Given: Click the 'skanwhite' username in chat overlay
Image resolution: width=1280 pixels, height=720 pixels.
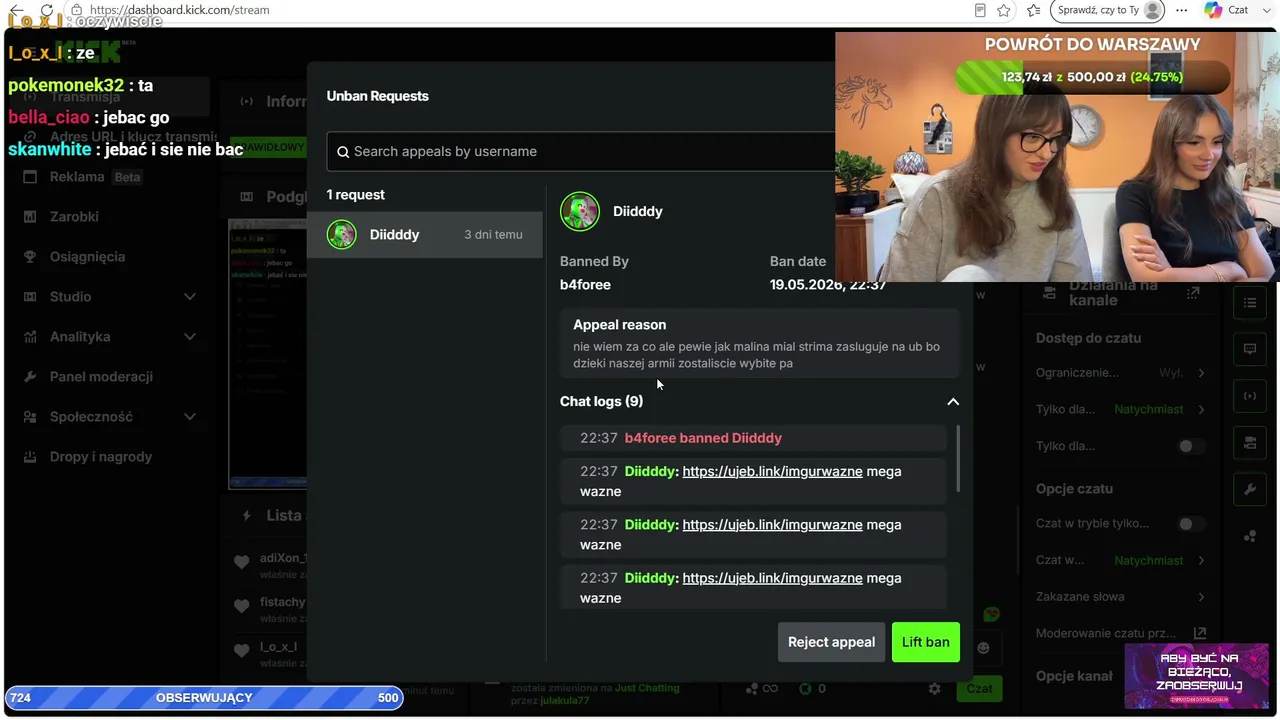Looking at the screenshot, I should (50, 150).
